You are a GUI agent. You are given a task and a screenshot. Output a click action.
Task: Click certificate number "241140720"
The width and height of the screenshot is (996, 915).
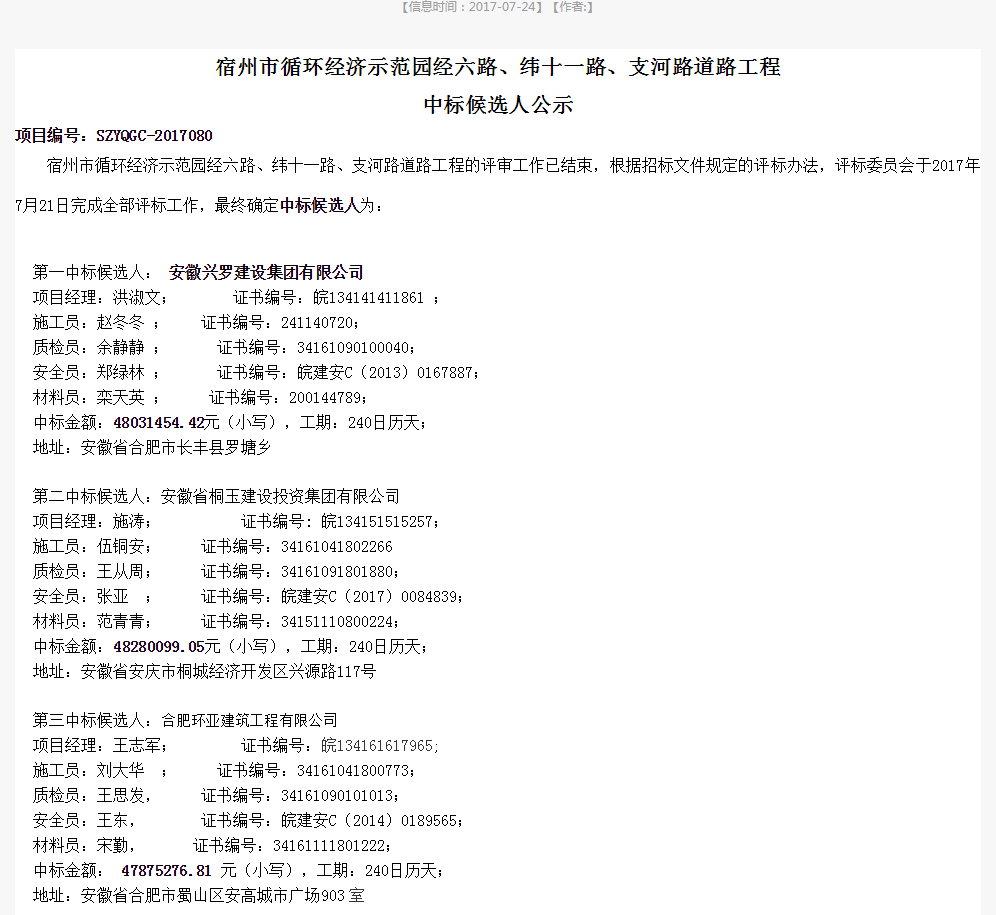point(317,323)
